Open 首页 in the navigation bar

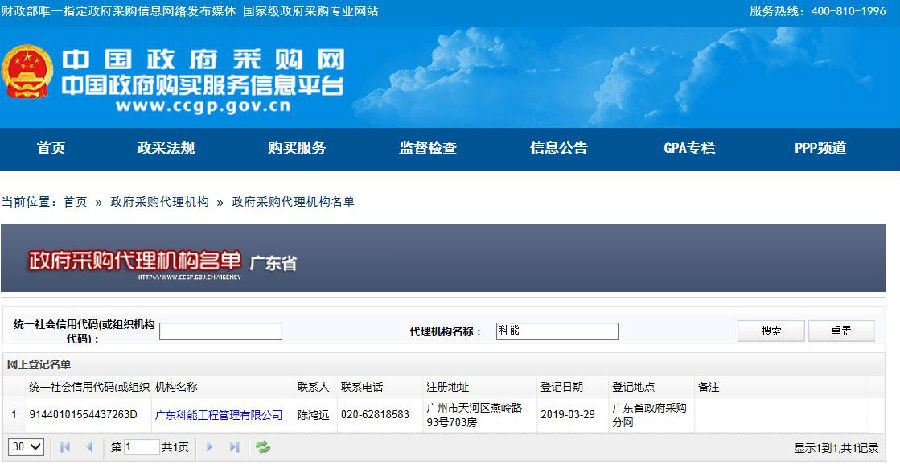coord(51,148)
